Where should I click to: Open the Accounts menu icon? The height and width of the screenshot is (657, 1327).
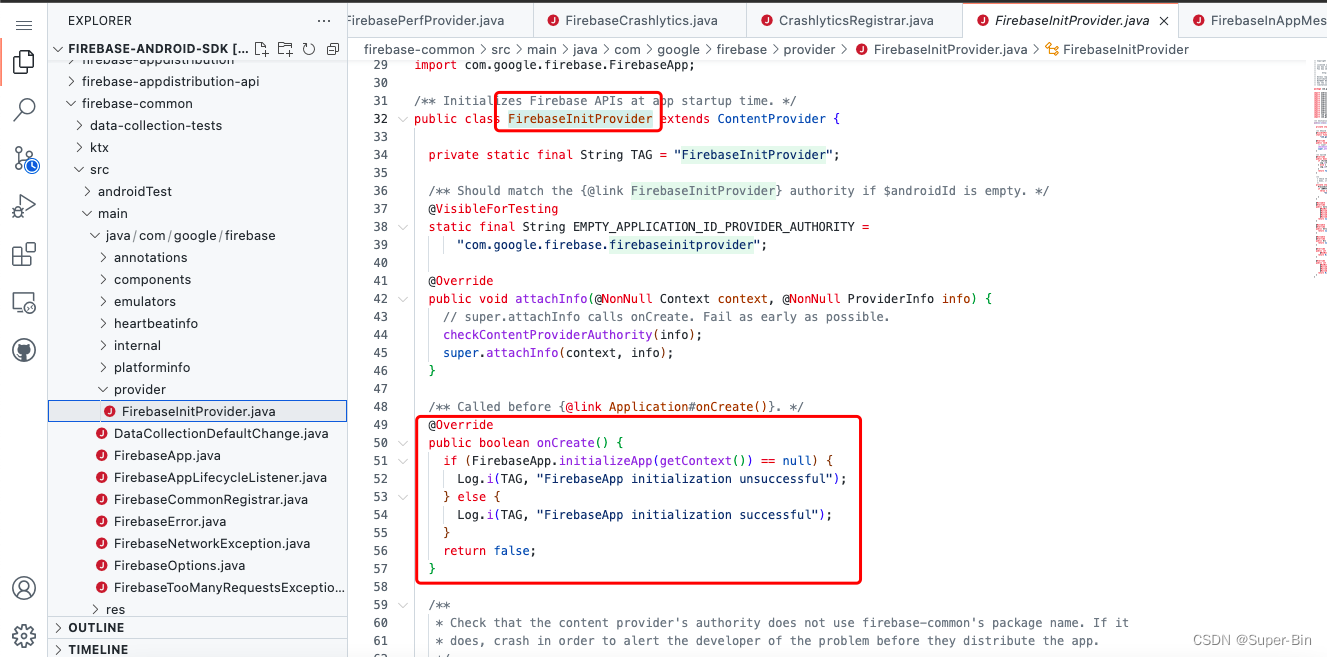coord(24,588)
